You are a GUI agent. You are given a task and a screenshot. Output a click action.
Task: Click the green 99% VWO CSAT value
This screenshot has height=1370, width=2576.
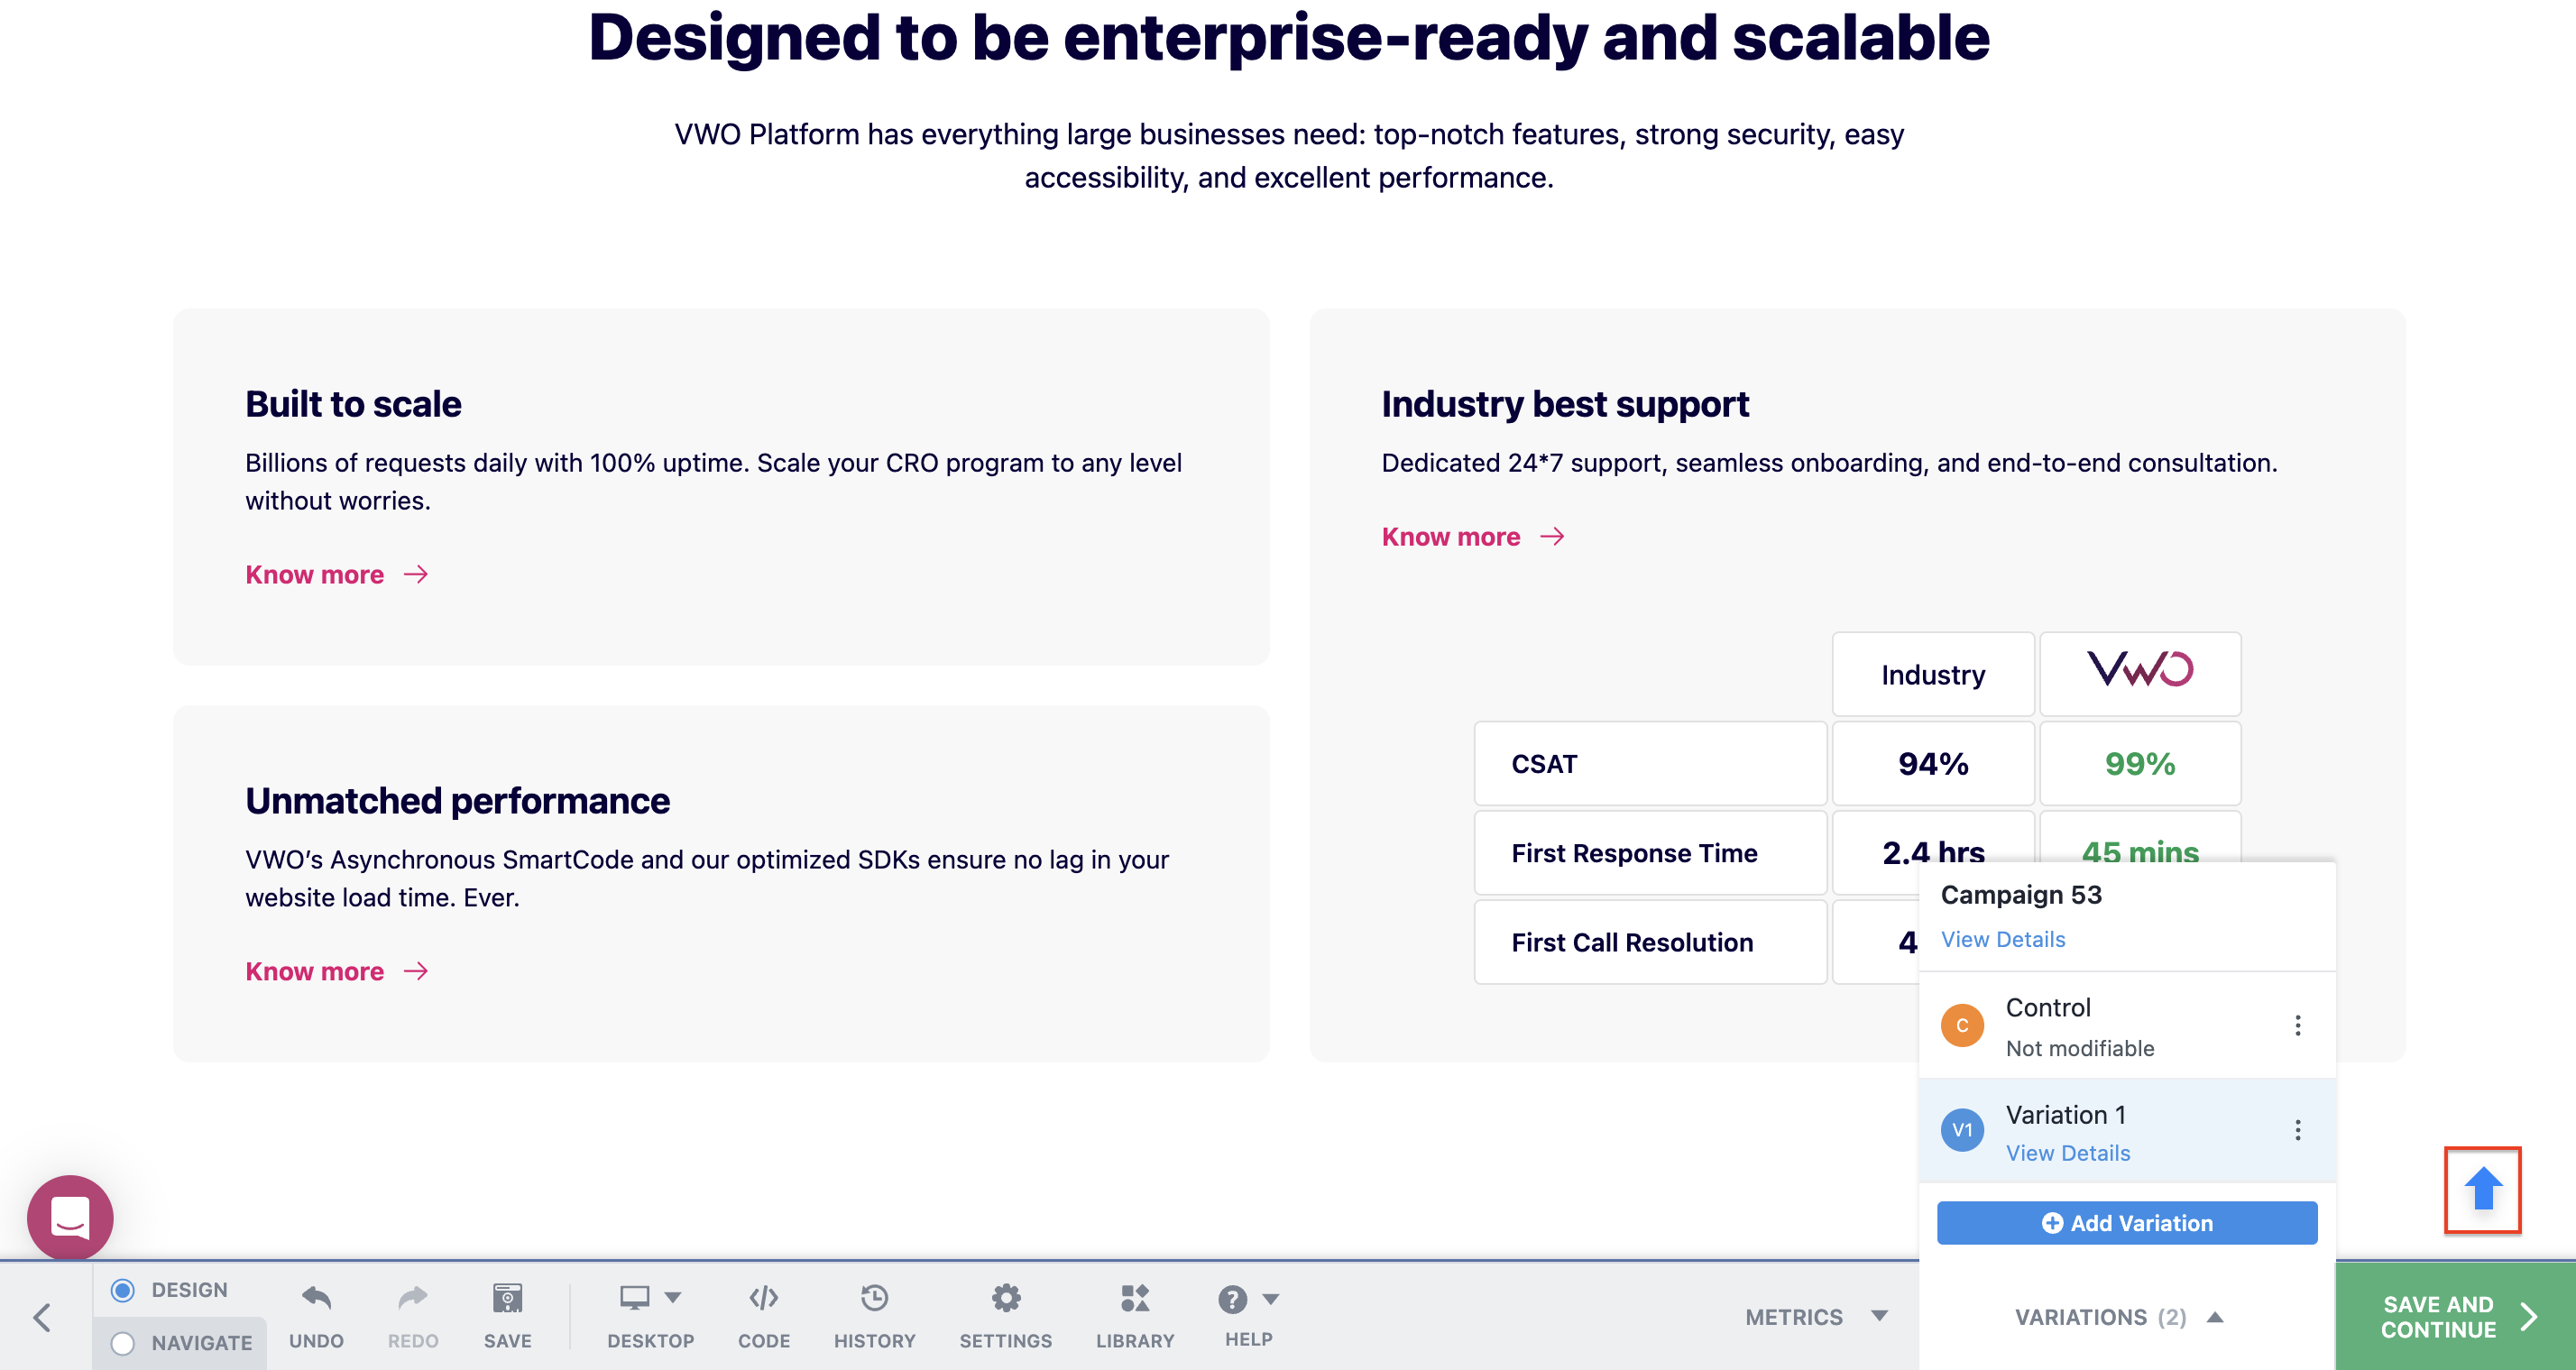pyautogui.click(x=2140, y=764)
